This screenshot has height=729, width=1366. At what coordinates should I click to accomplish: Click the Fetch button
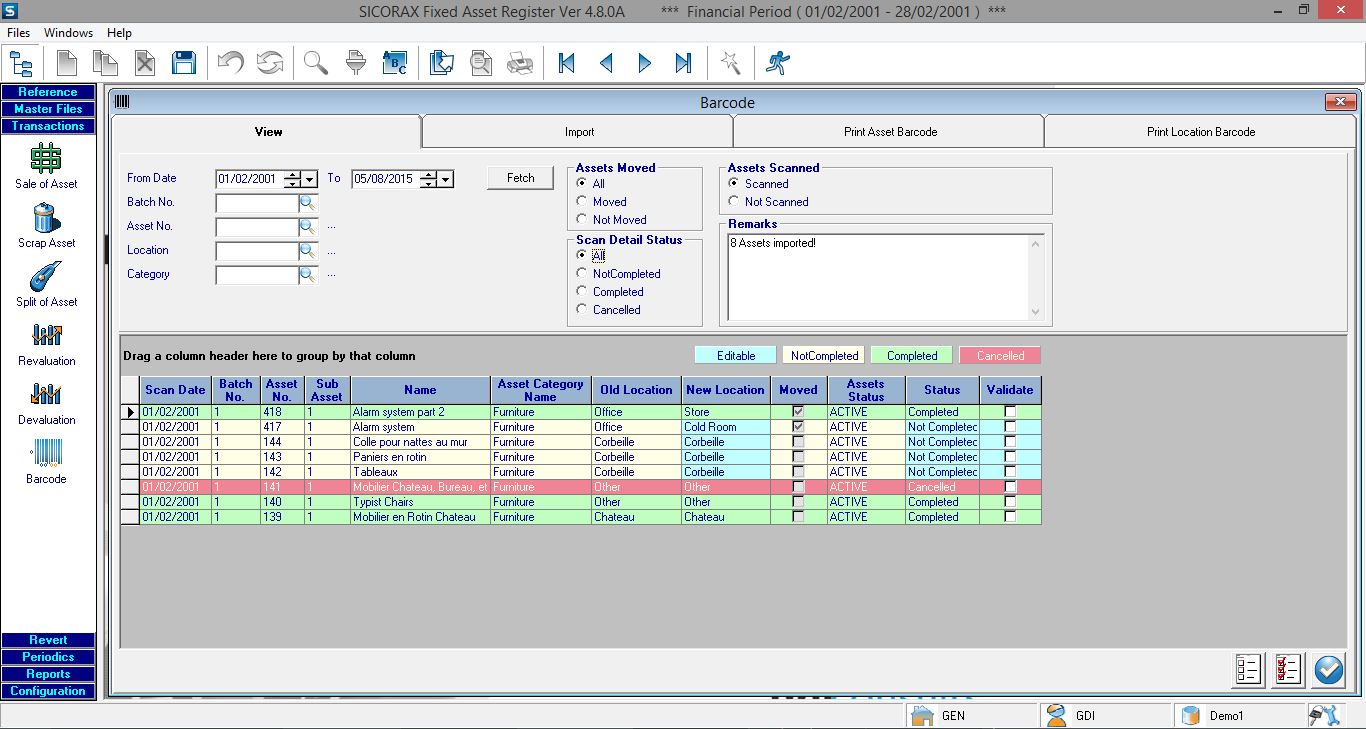coord(520,178)
